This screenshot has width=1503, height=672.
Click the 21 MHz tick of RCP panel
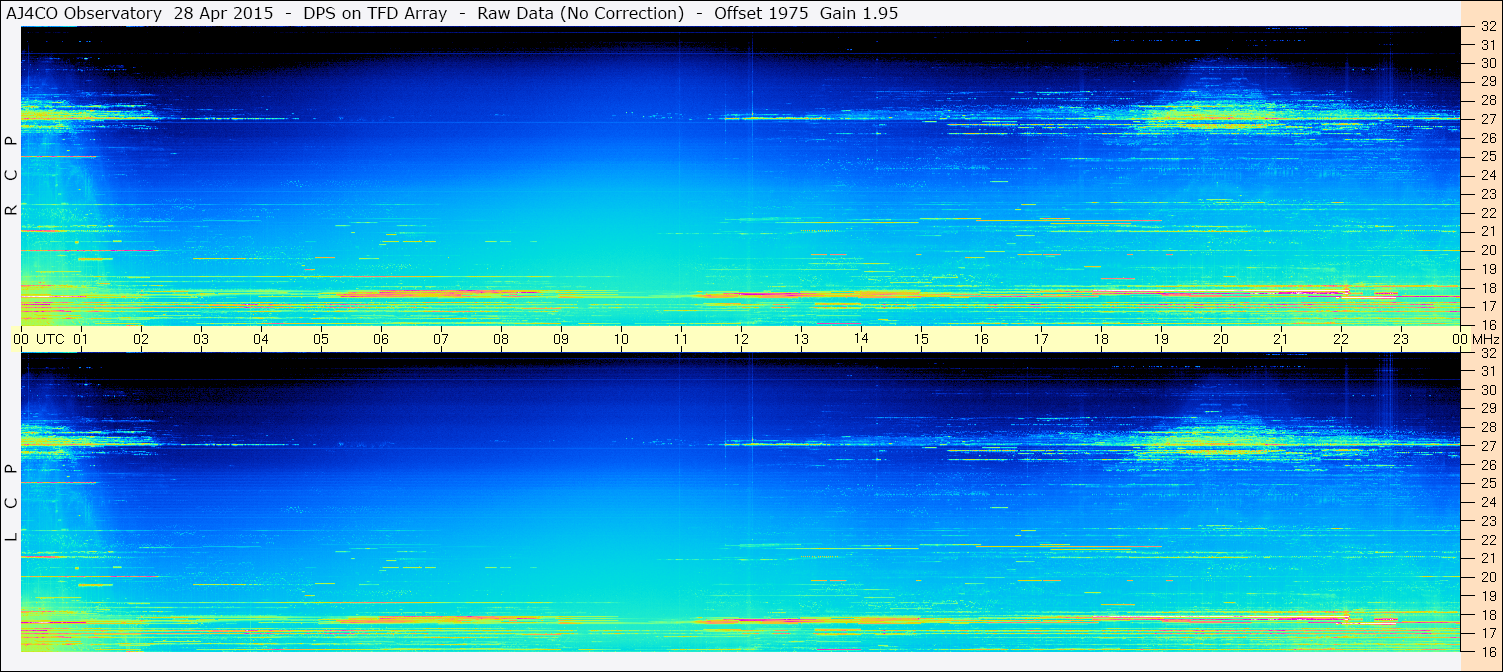[x=1488, y=231]
